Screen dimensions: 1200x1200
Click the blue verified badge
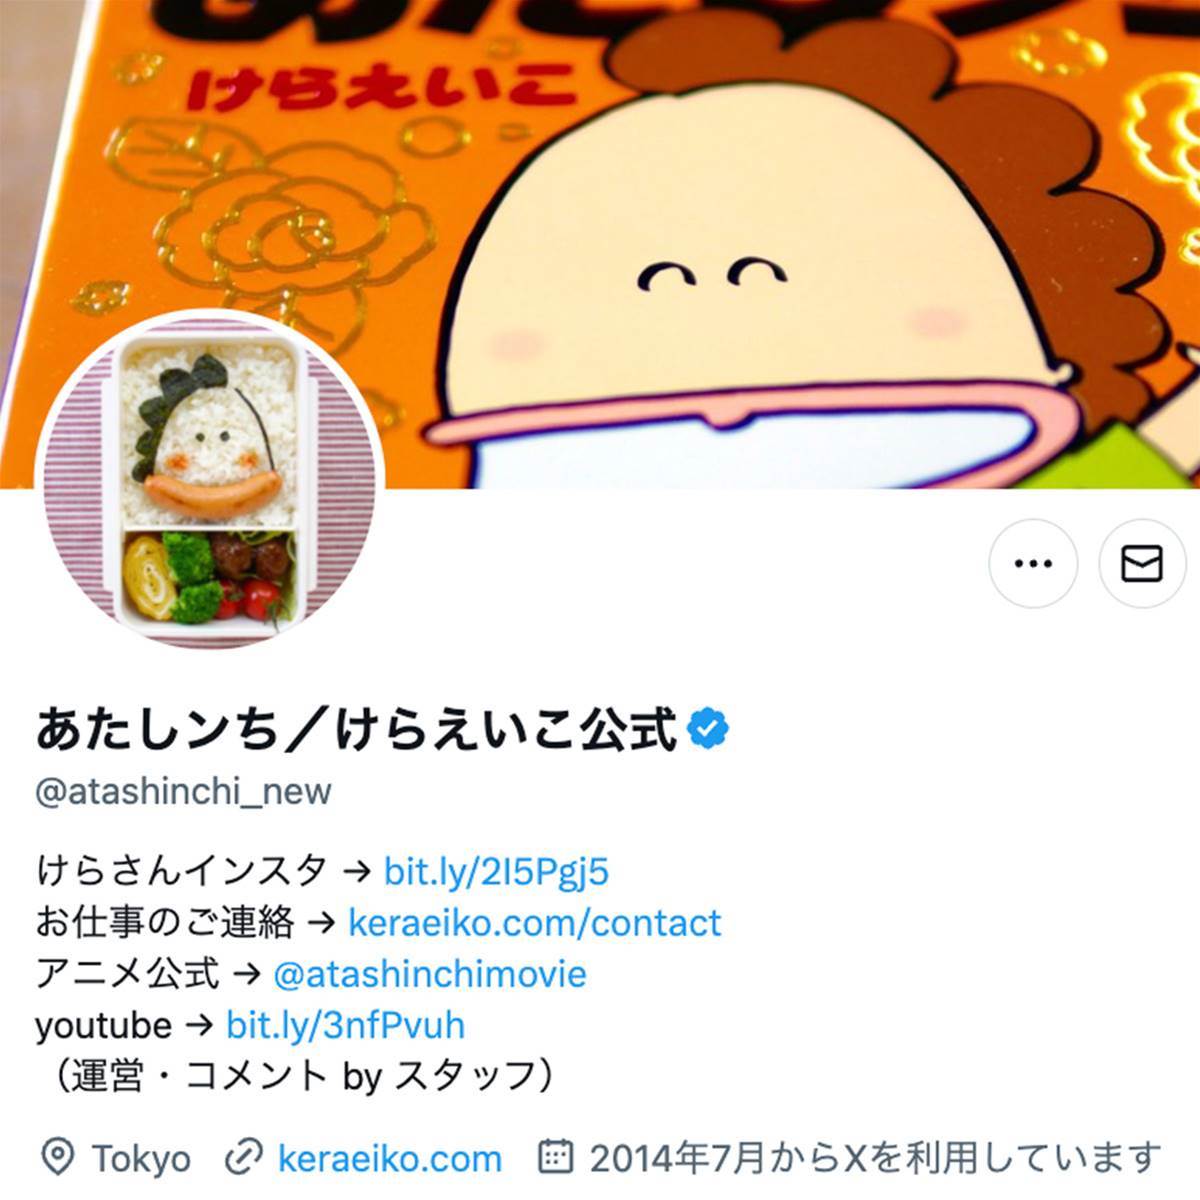[x=709, y=730]
